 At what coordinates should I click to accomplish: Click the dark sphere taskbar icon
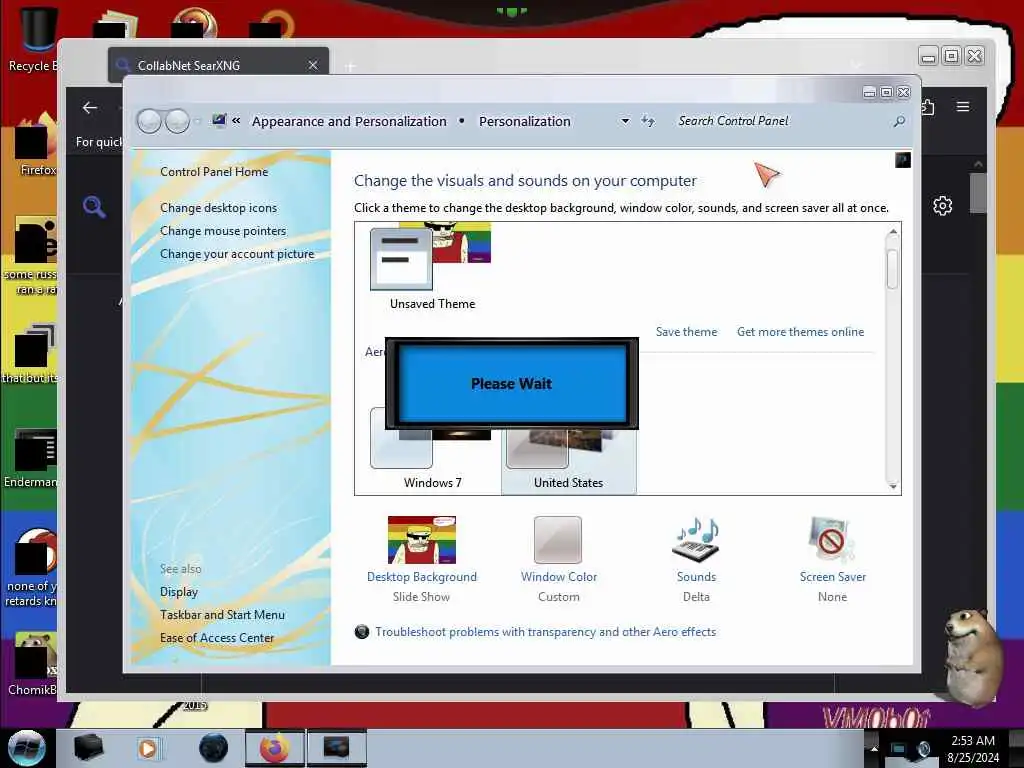tap(214, 748)
